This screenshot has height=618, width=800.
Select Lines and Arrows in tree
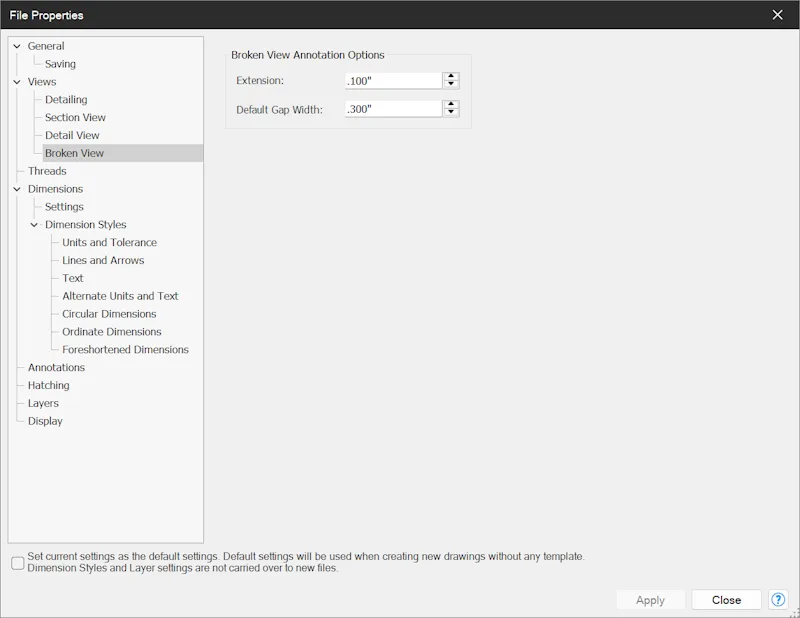(103, 260)
